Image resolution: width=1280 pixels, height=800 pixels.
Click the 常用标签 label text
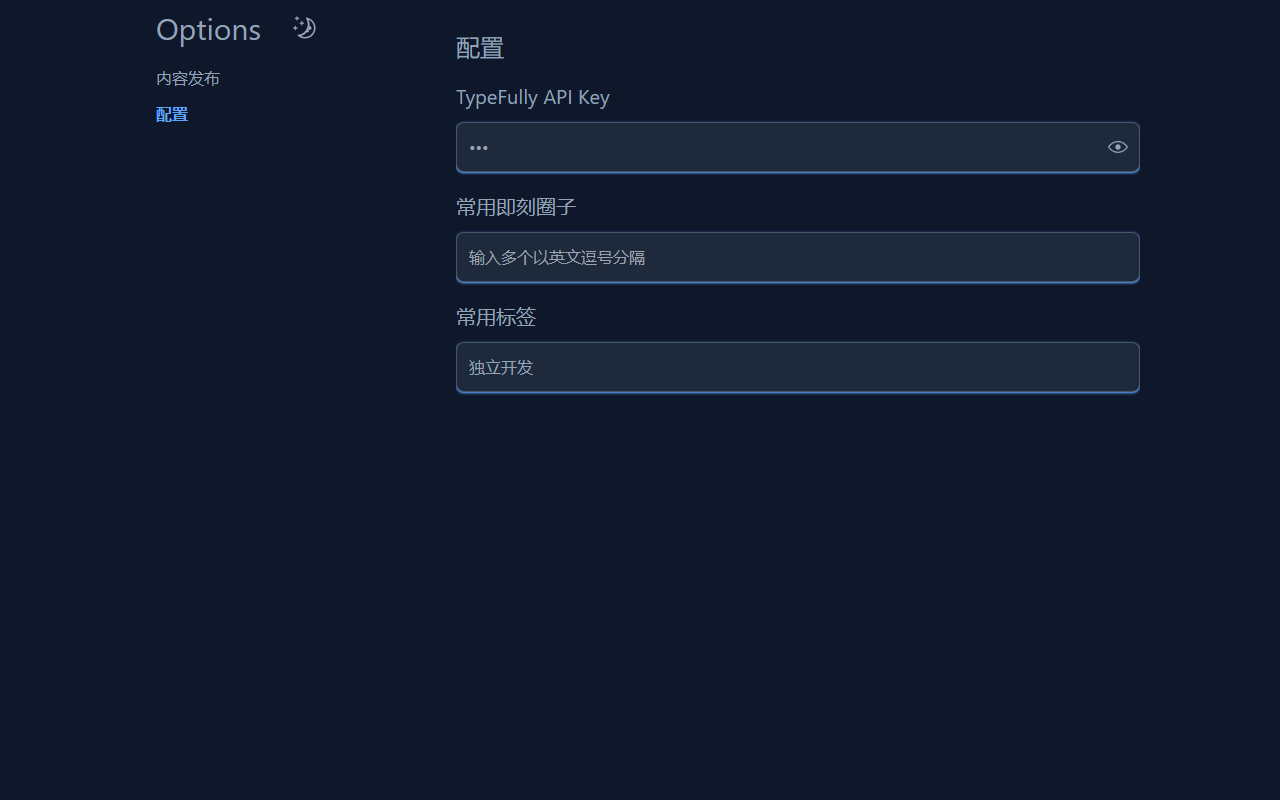(496, 317)
